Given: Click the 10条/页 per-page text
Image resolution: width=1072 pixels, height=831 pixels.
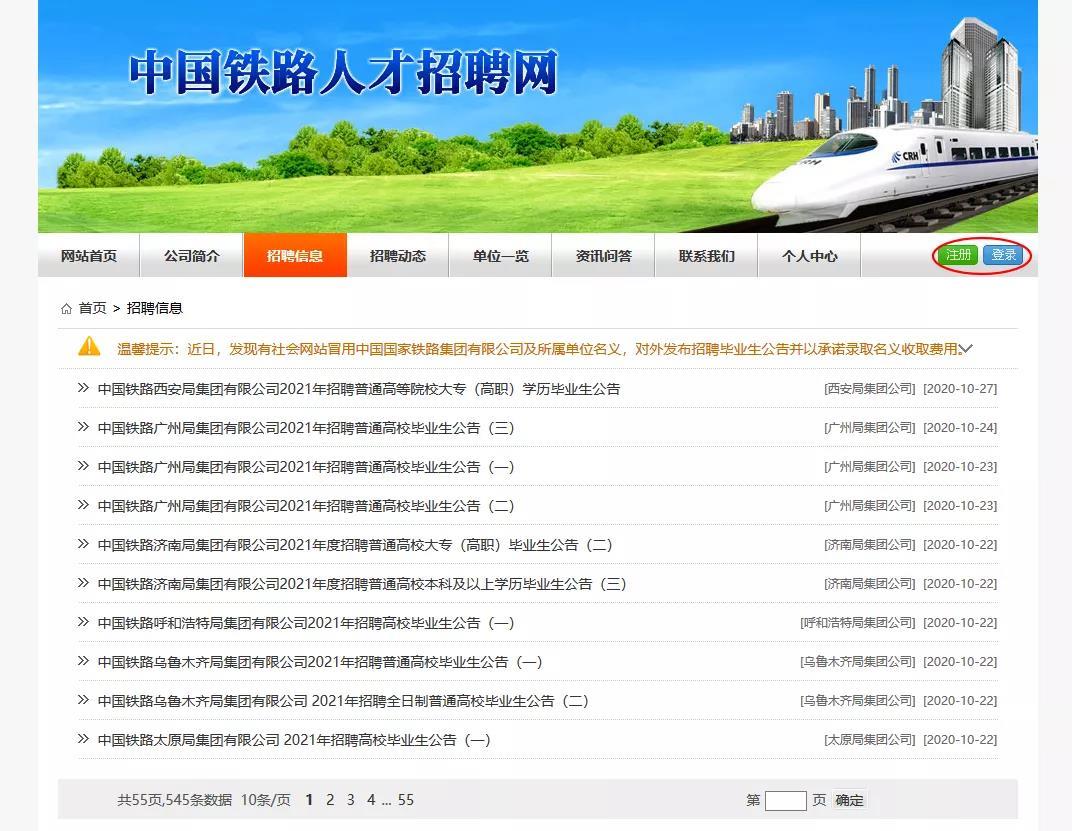Looking at the screenshot, I should pos(266,800).
